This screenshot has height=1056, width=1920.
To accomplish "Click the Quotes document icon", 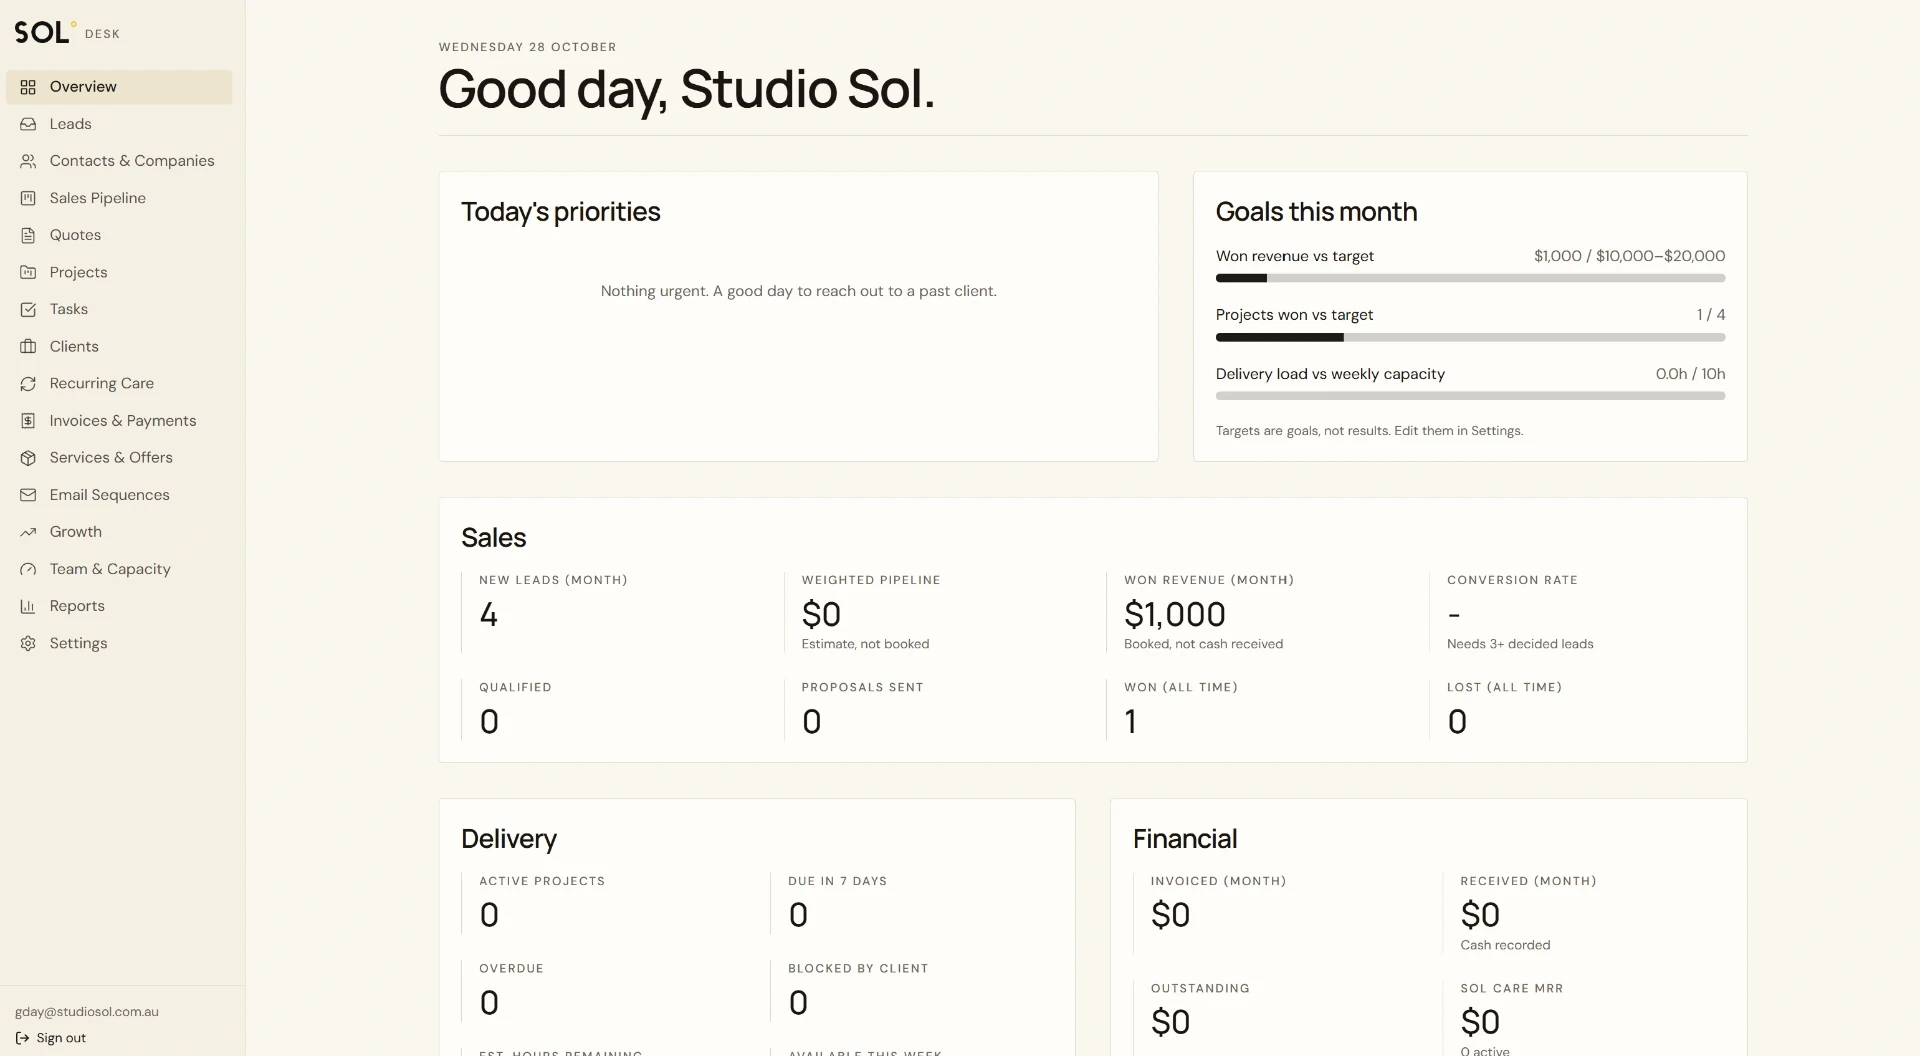I will (x=28, y=235).
